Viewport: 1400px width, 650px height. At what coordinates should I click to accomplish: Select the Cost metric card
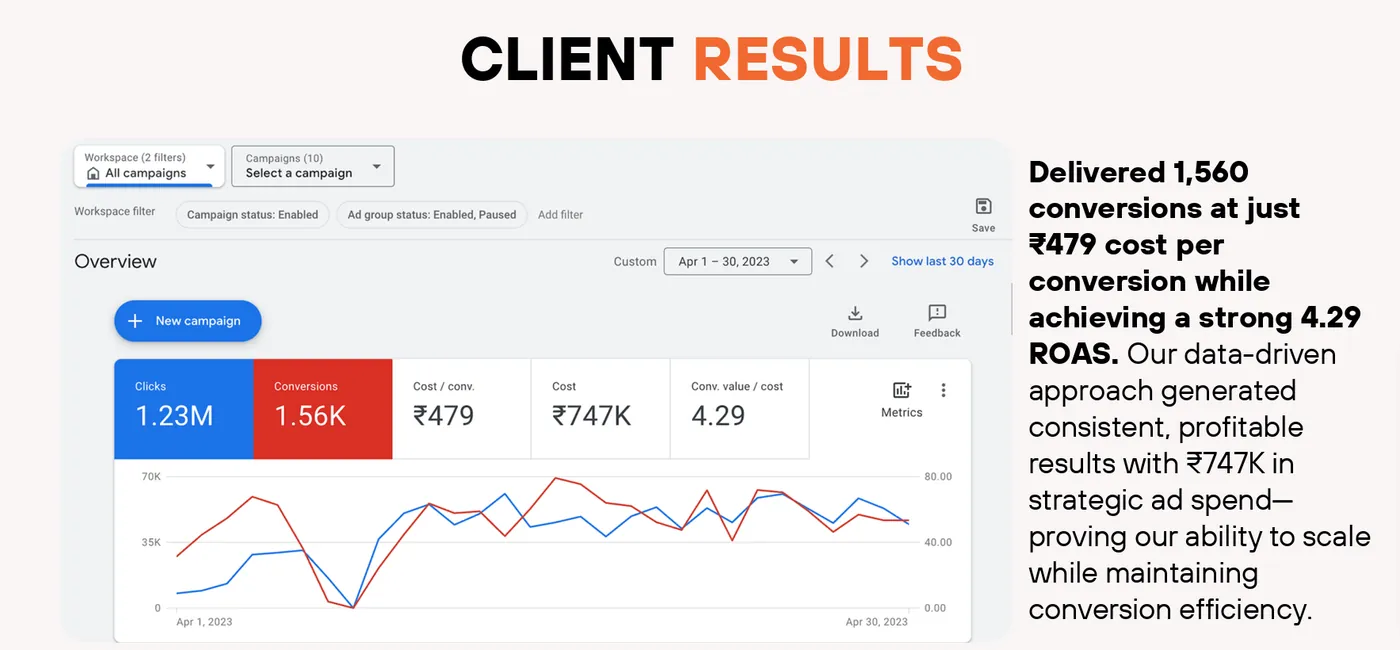tap(600, 409)
